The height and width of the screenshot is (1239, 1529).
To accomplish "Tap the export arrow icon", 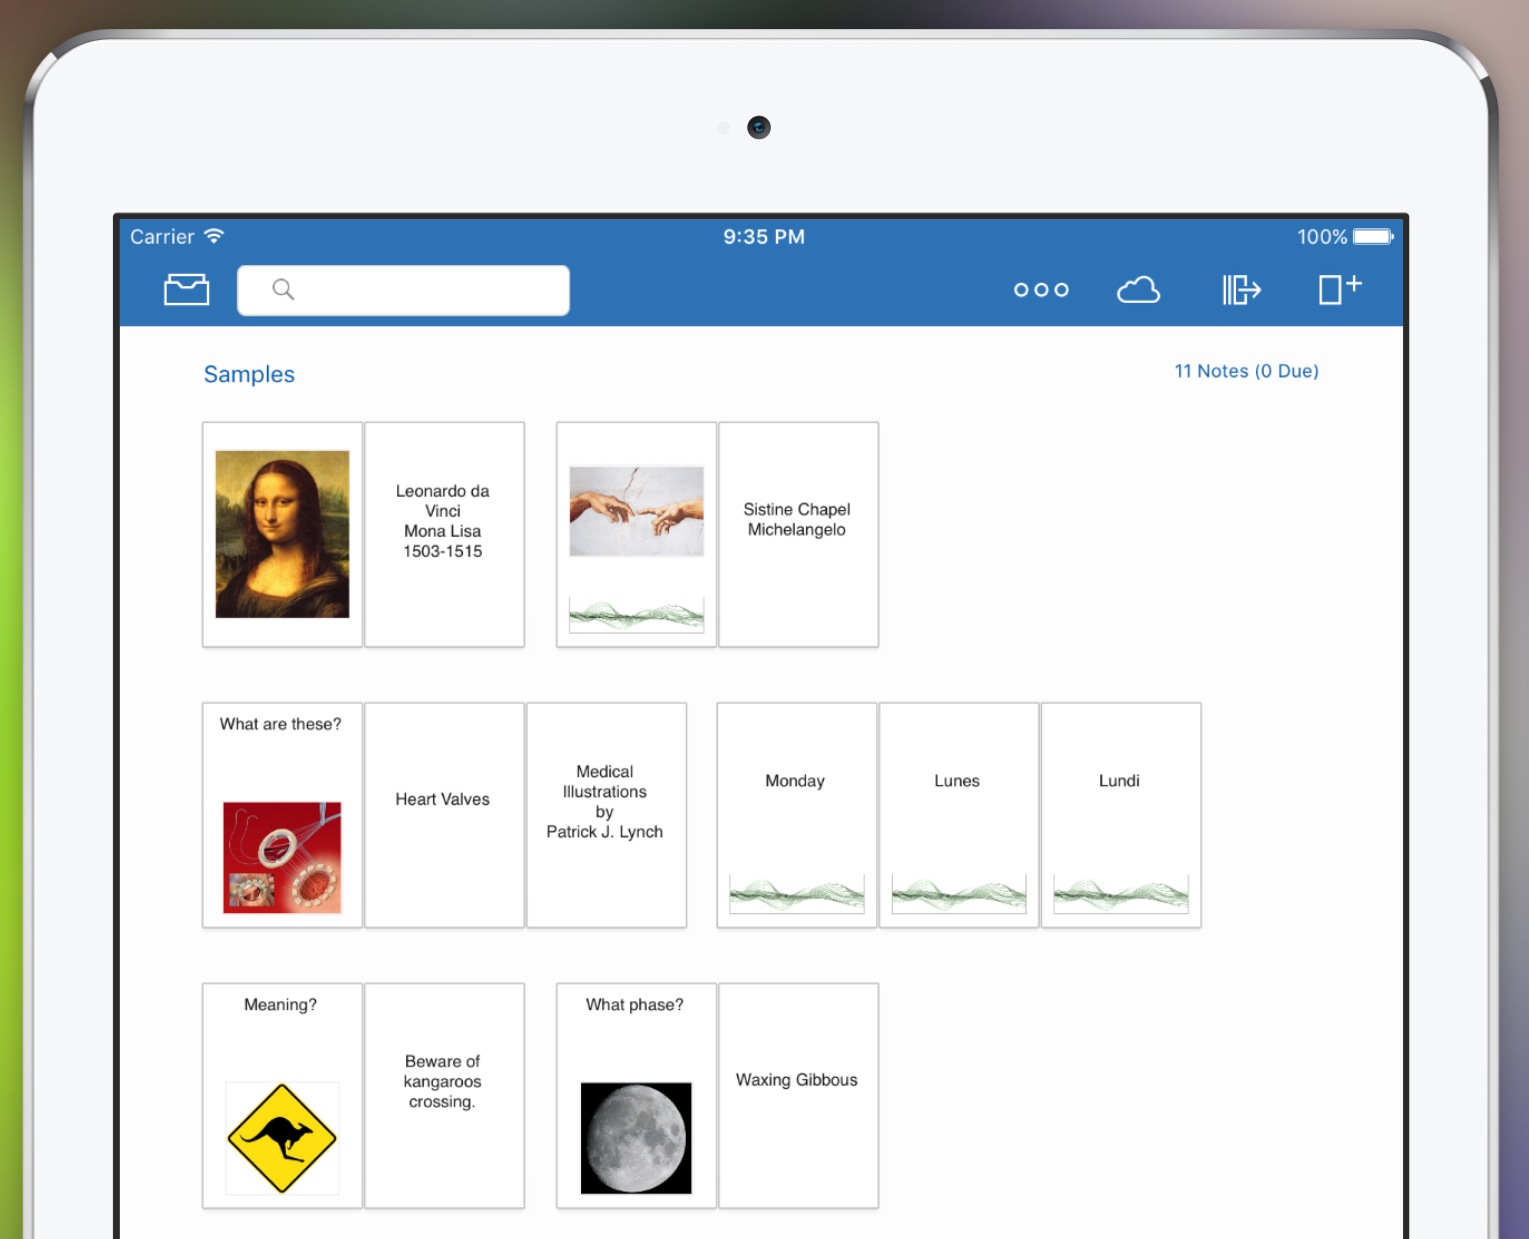I will pos(1241,290).
